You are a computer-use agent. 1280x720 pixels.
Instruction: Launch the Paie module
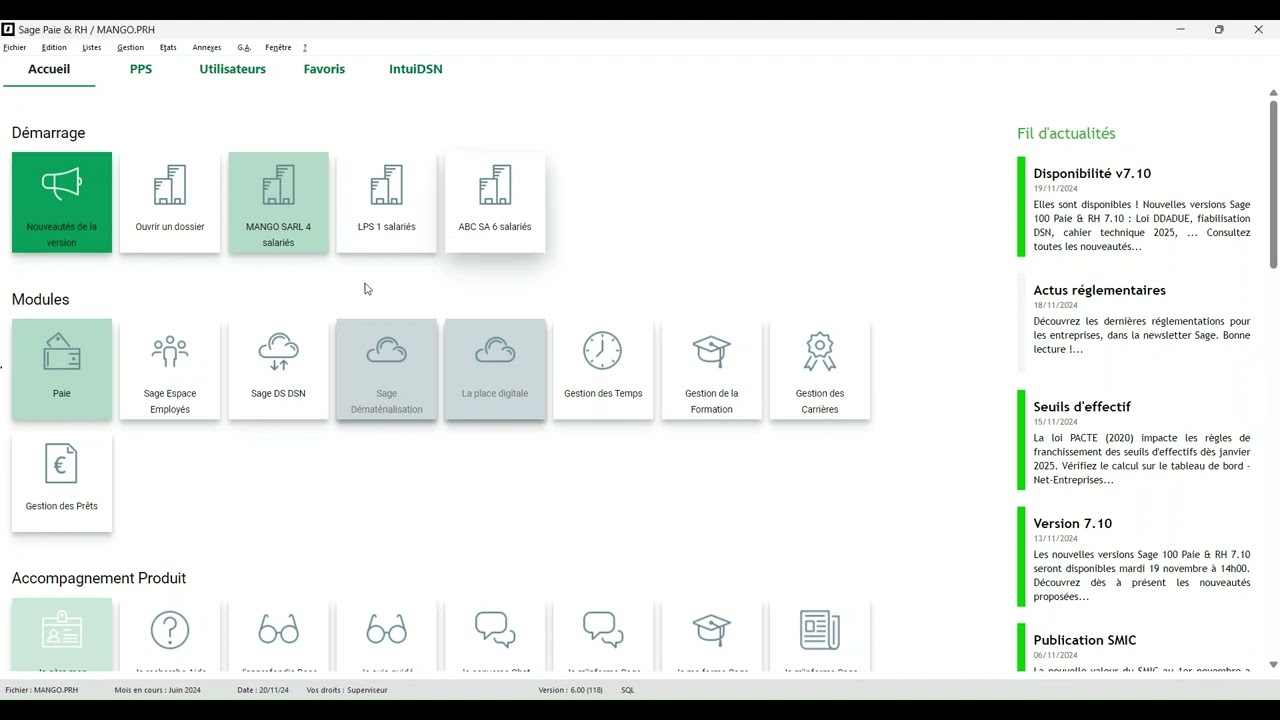click(x=62, y=369)
